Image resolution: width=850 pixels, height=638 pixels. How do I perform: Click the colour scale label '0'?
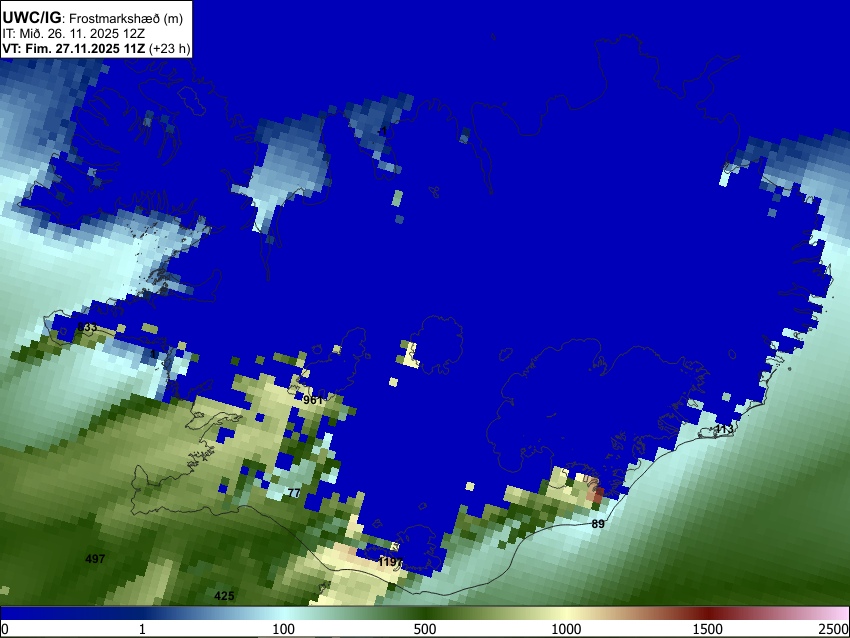click(5, 629)
